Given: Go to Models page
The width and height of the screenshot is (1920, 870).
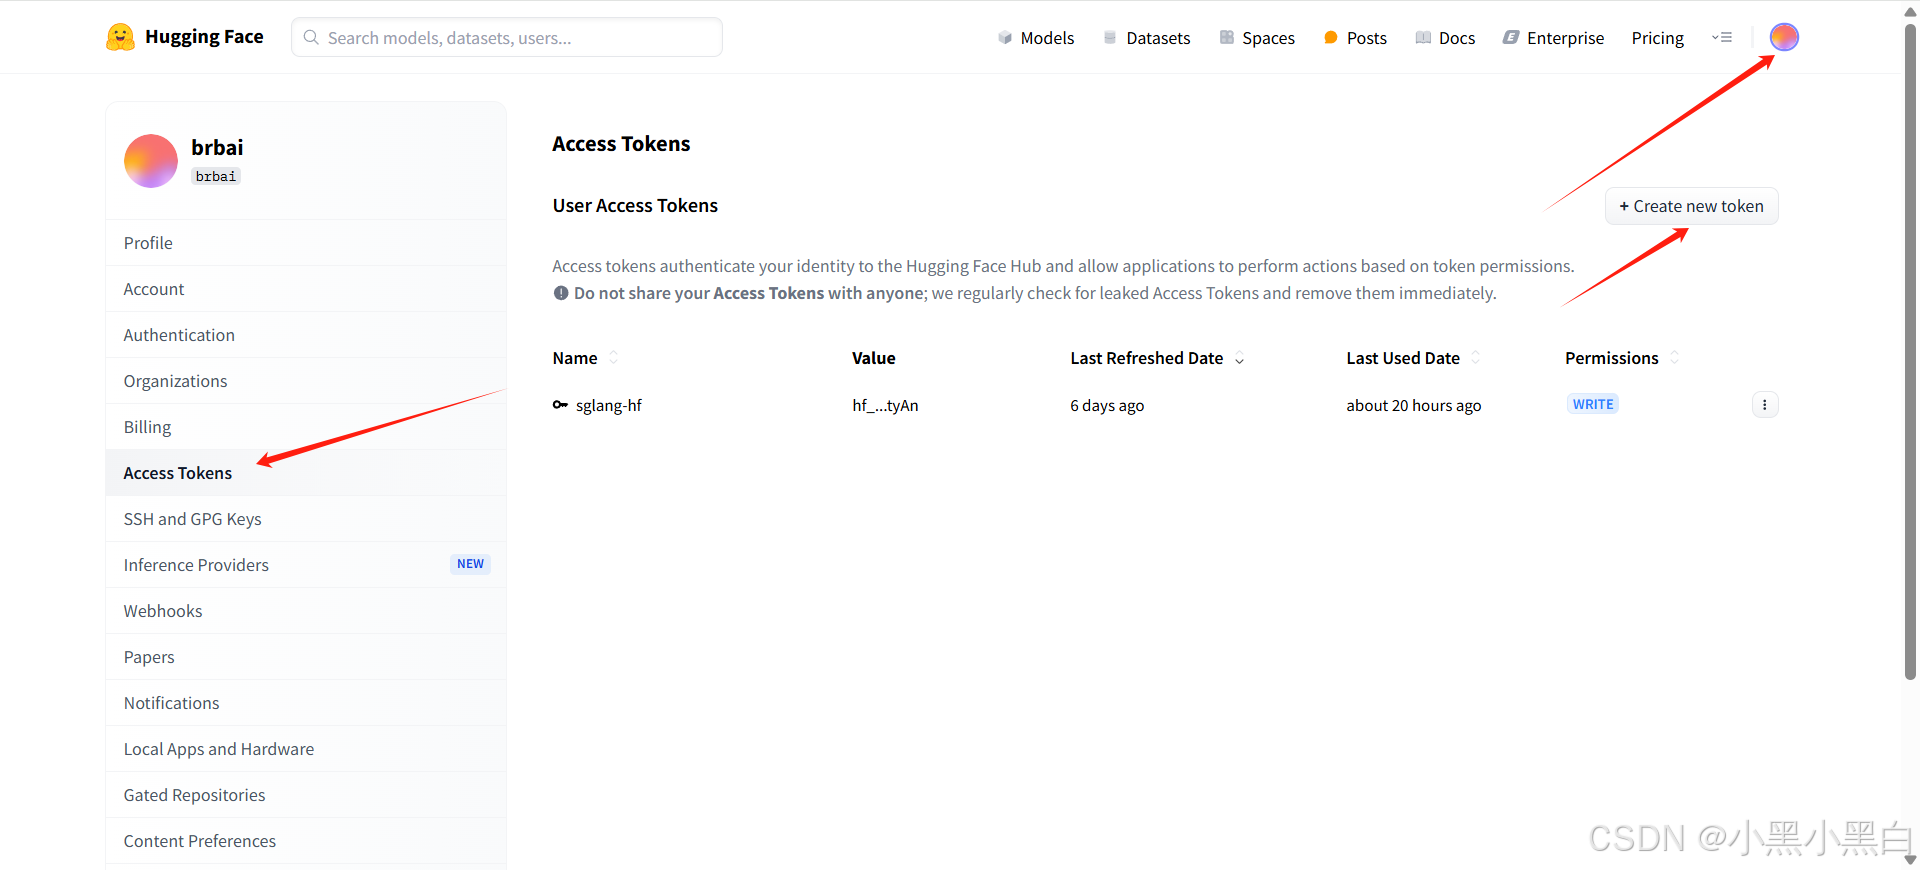Looking at the screenshot, I should coord(1047,38).
